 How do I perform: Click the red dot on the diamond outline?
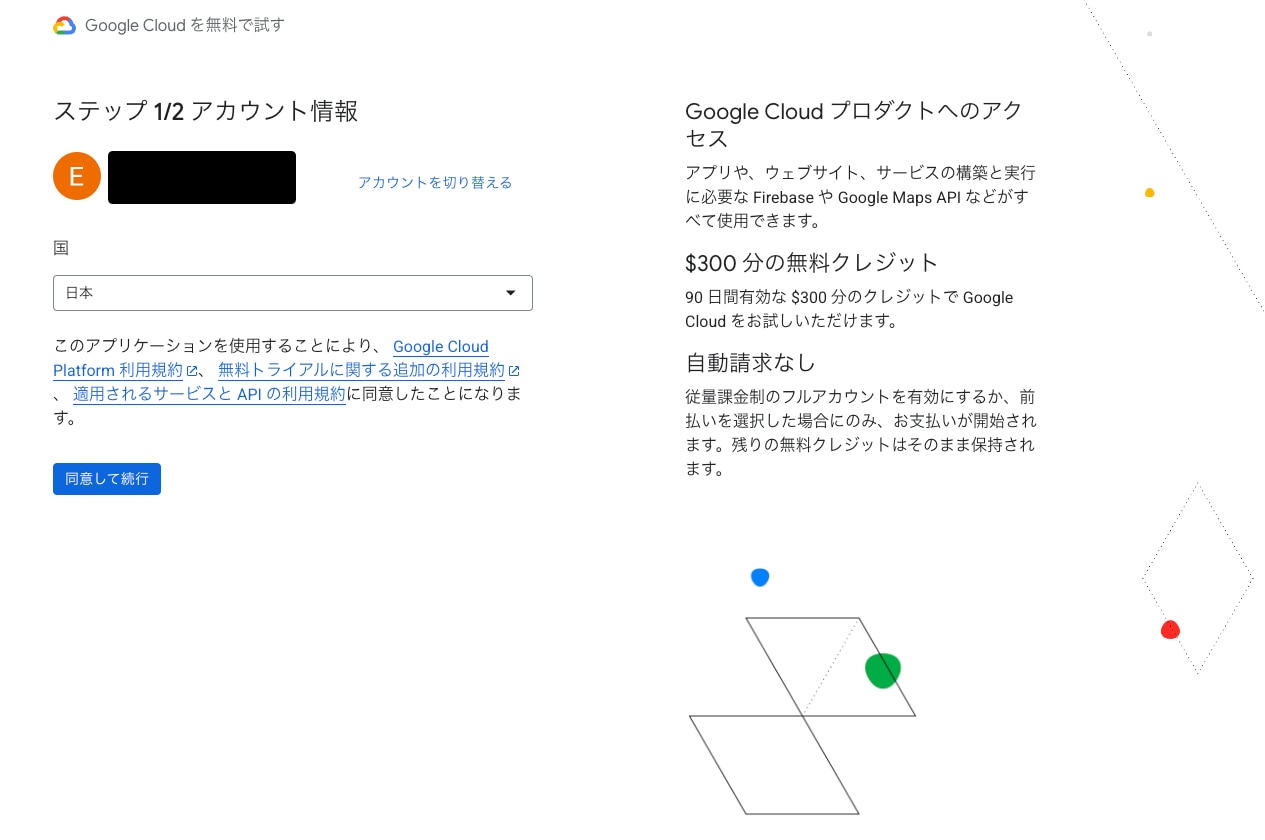tap(1170, 630)
